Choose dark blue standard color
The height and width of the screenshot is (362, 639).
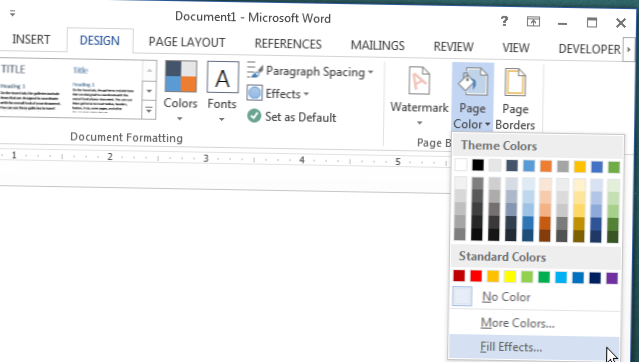(x=595, y=278)
